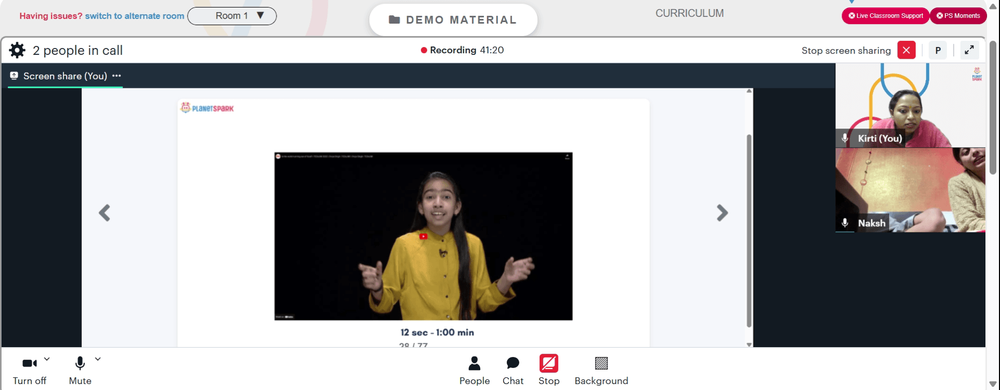
Task: Open the Chat panel
Action: pos(513,370)
